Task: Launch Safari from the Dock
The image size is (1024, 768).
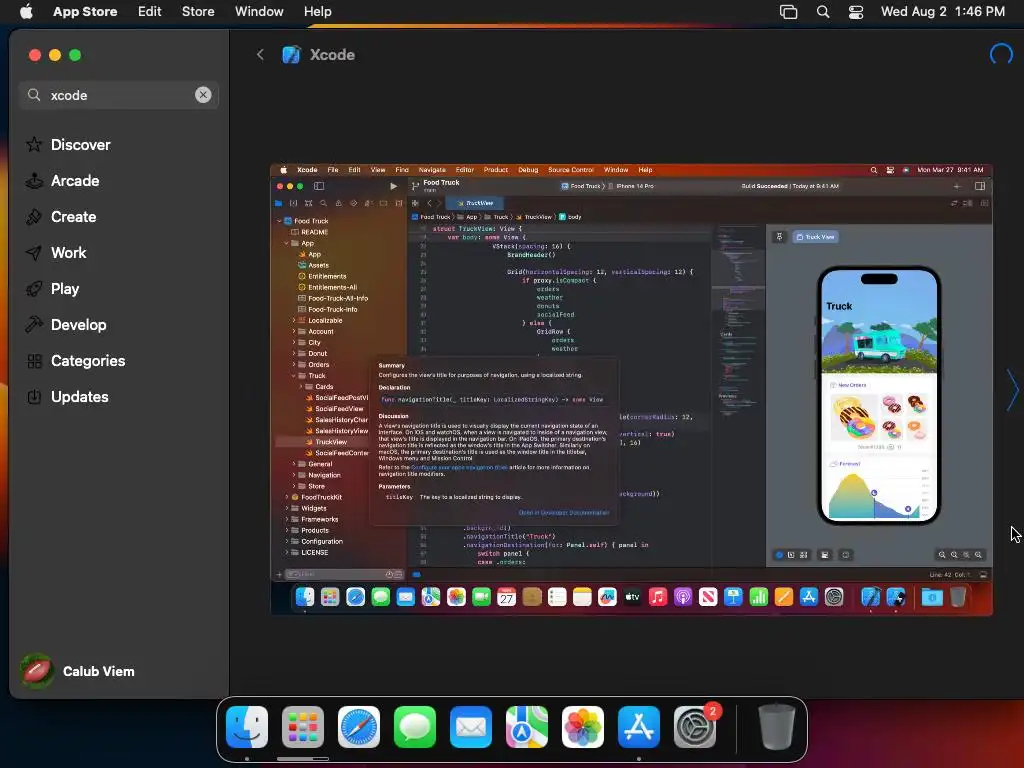Action: pyautogui.click(x=359, y=727)
